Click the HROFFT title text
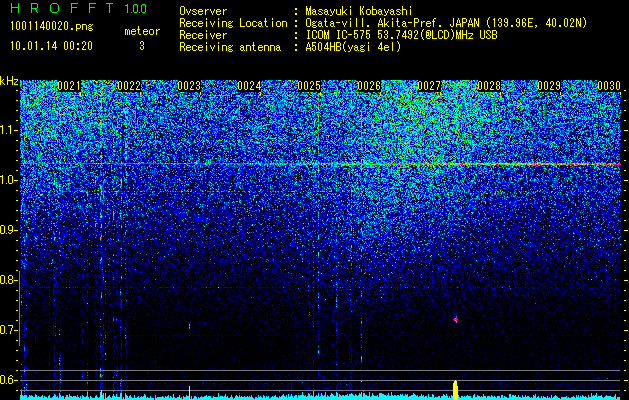Viewport: 629px width, 400px height. pyautogui.click(x=62, y=8)
